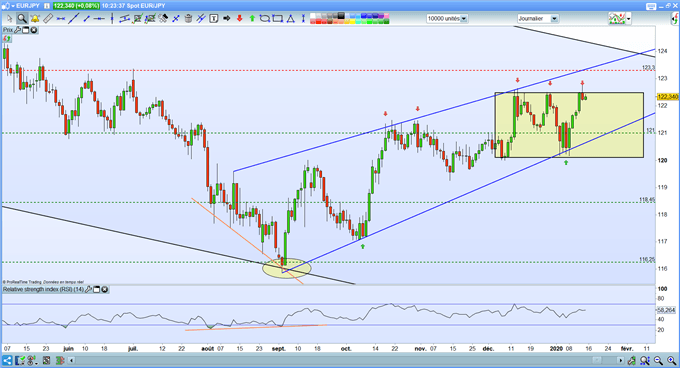Select the arrow cursor tool
This screenshot has width=680, height=368.
pos(10,19)
